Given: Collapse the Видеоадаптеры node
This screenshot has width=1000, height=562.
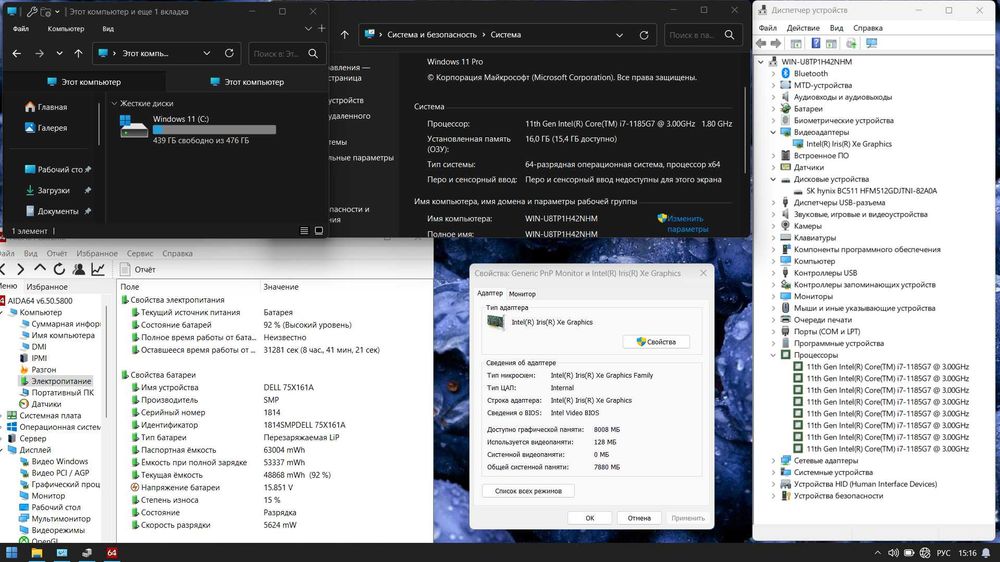Looking at the screenshot, I should (773, 133).
